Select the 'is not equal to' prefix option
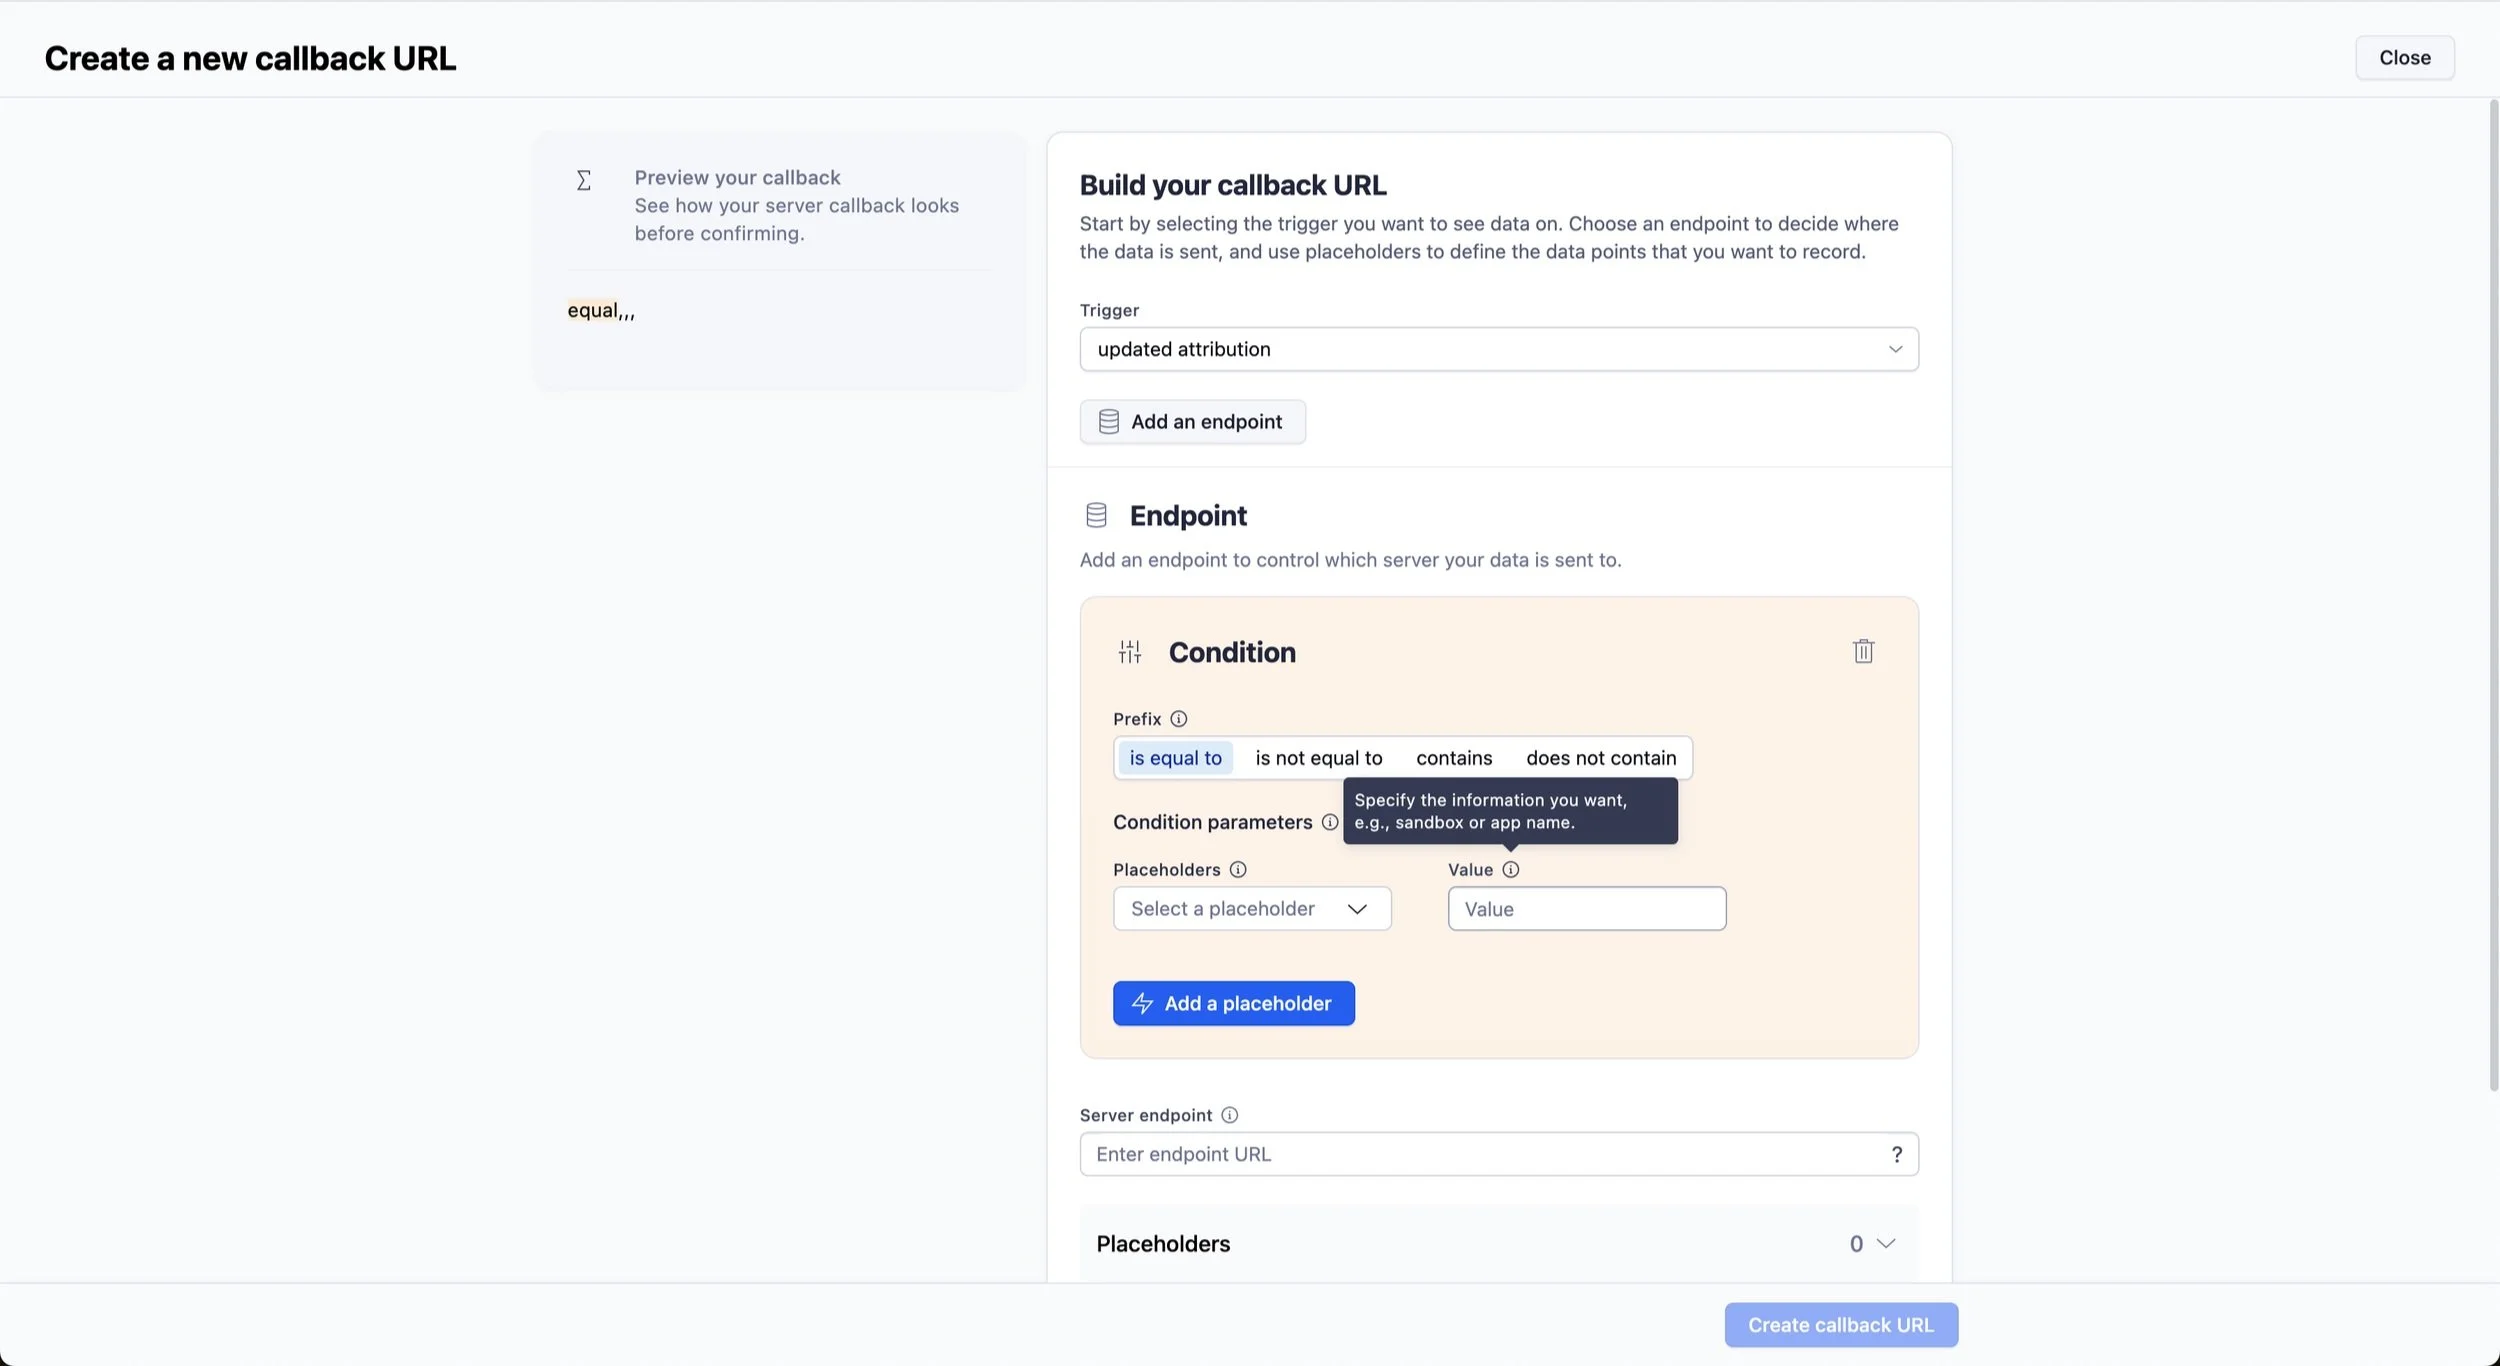 coord(1317,757)
